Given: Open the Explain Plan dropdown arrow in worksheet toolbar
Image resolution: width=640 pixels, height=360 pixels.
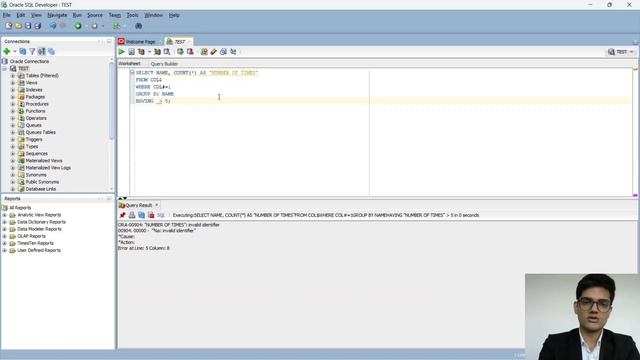Looking at the screenshot, I should (149, 52).
